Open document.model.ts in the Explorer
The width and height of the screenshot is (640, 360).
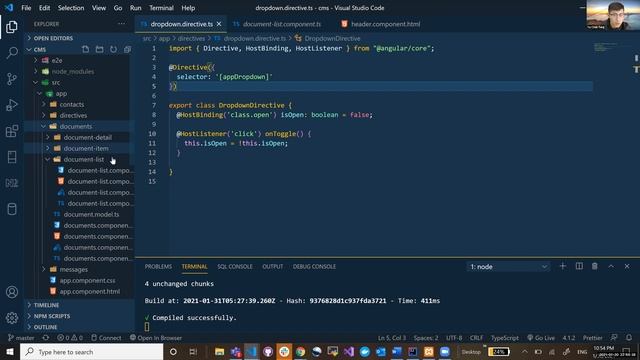tap(91, 214)
